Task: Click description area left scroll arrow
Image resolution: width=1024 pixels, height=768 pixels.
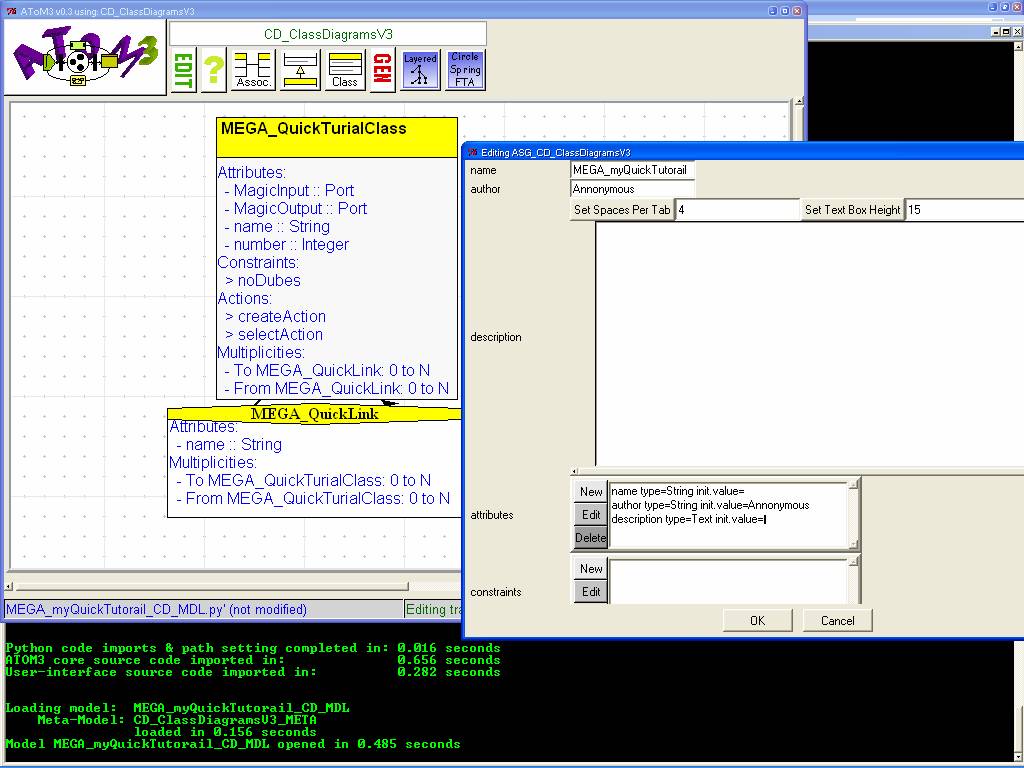Action: pyautogui.click(x=575, y=471)
